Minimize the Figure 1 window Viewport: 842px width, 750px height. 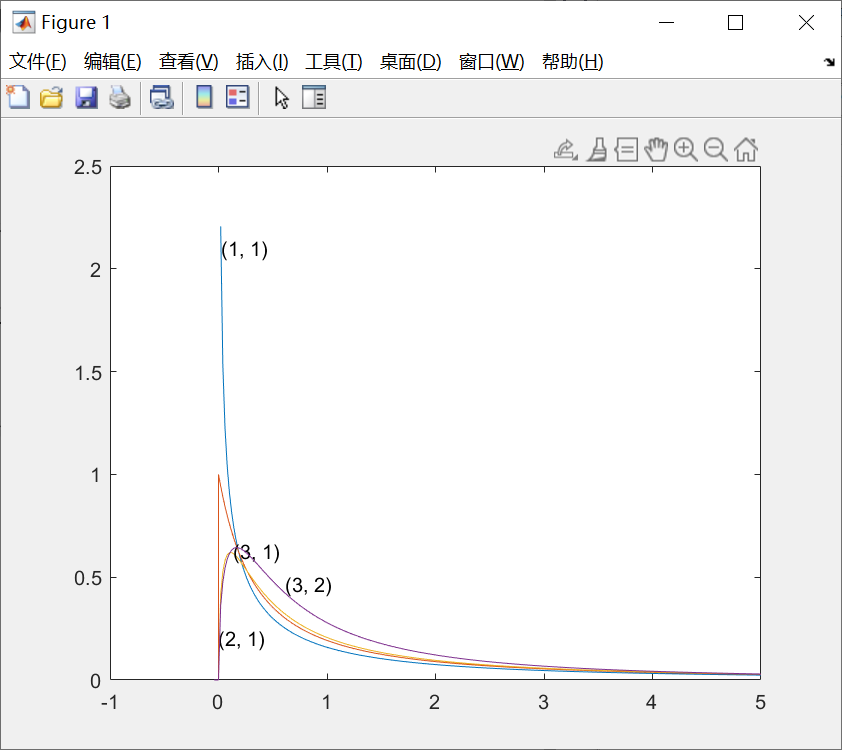(x=666, y=23)
